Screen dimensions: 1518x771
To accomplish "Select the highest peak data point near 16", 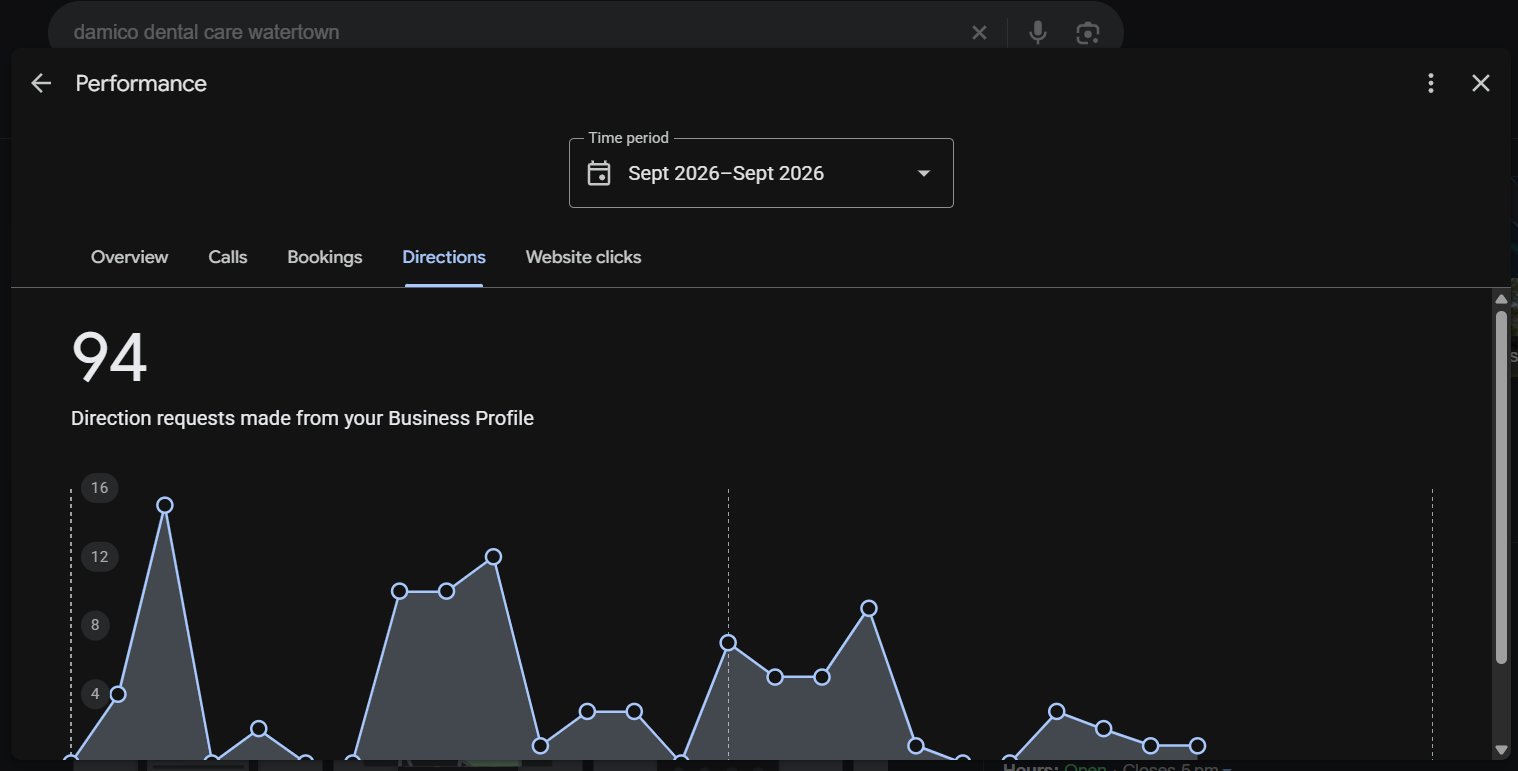I will (x=165, y=505).
